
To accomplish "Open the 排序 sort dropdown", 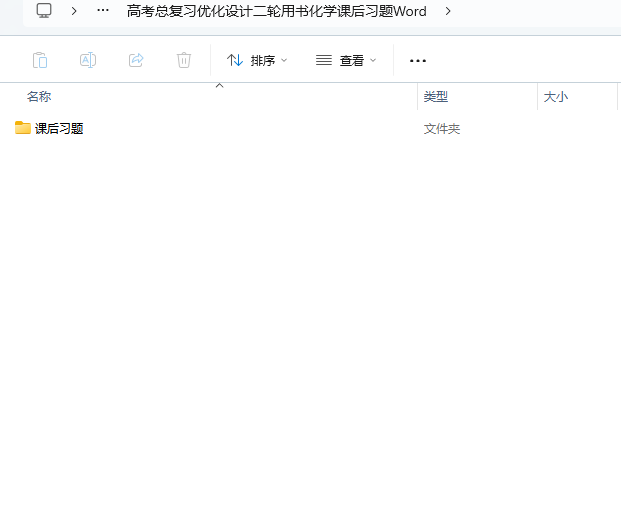I will click(257, 60).
